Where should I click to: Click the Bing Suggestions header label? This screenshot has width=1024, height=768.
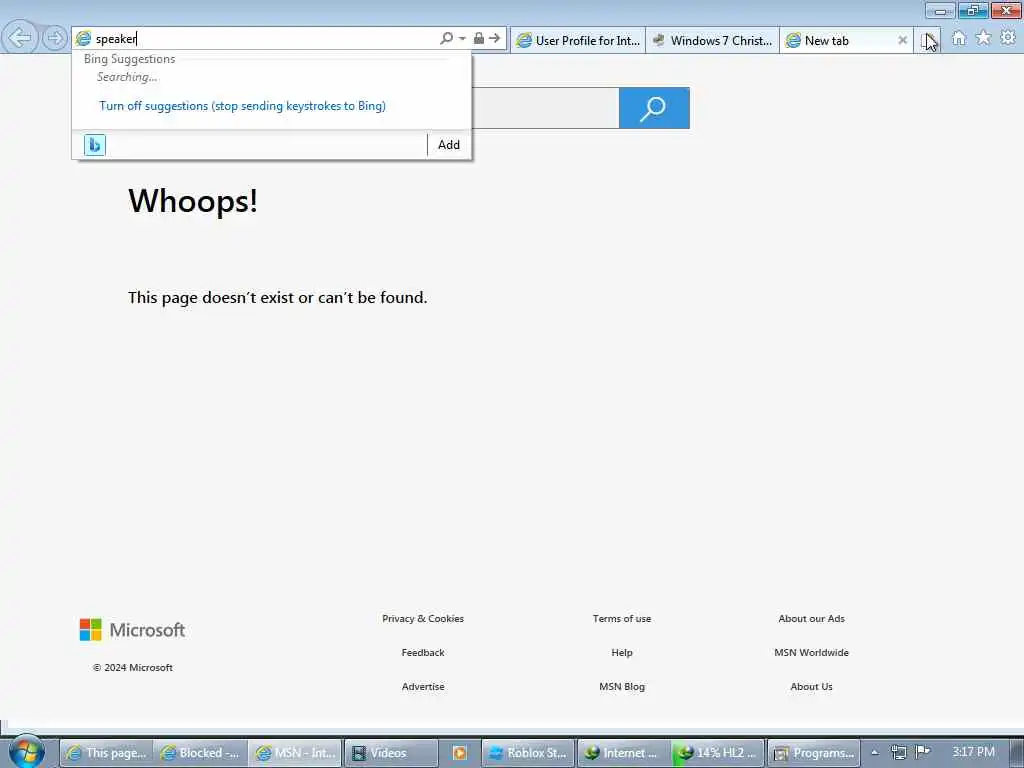point(129,59)
